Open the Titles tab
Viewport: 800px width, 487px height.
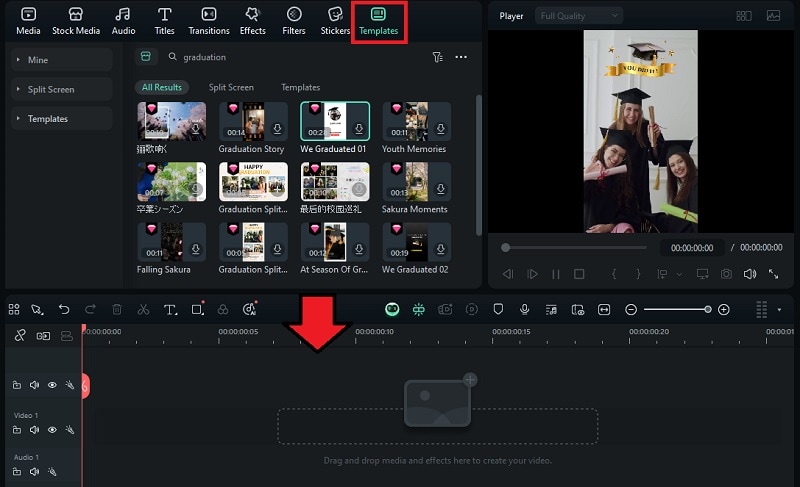pyautogui.click(x=164, y=21)
